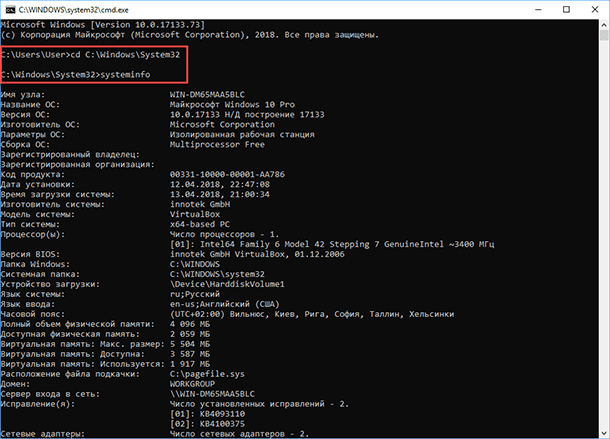Image resolution: width=610 pixels, height=439 pixels.
Task: Click the 'Название ОС:' label
Action: coord(30,105)
